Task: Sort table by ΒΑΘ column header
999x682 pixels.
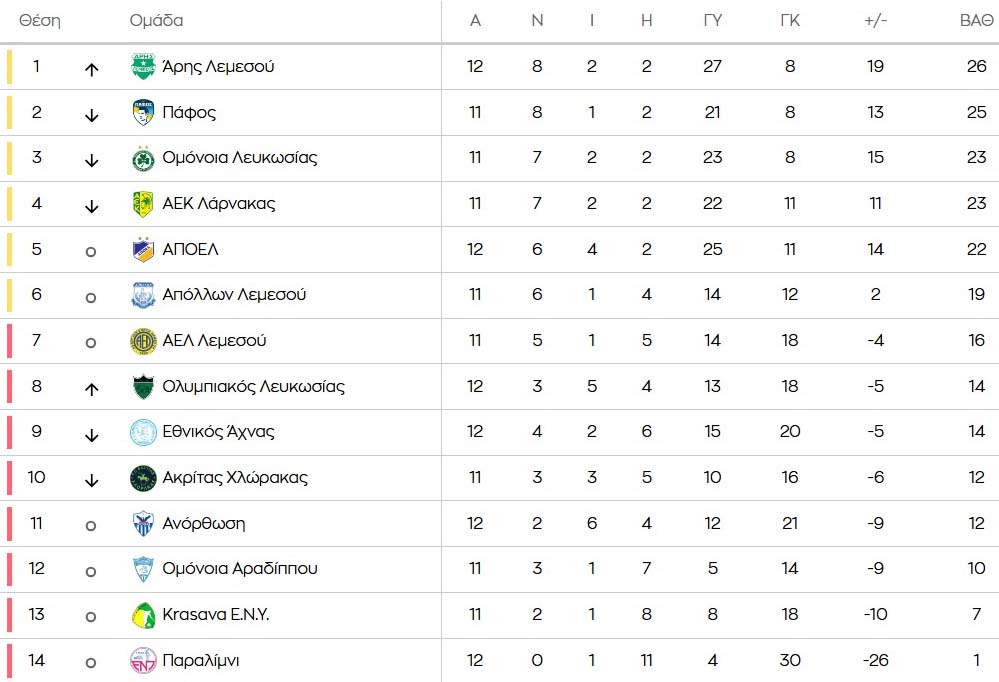Action: pyautogui.click(x=976, y=21)
